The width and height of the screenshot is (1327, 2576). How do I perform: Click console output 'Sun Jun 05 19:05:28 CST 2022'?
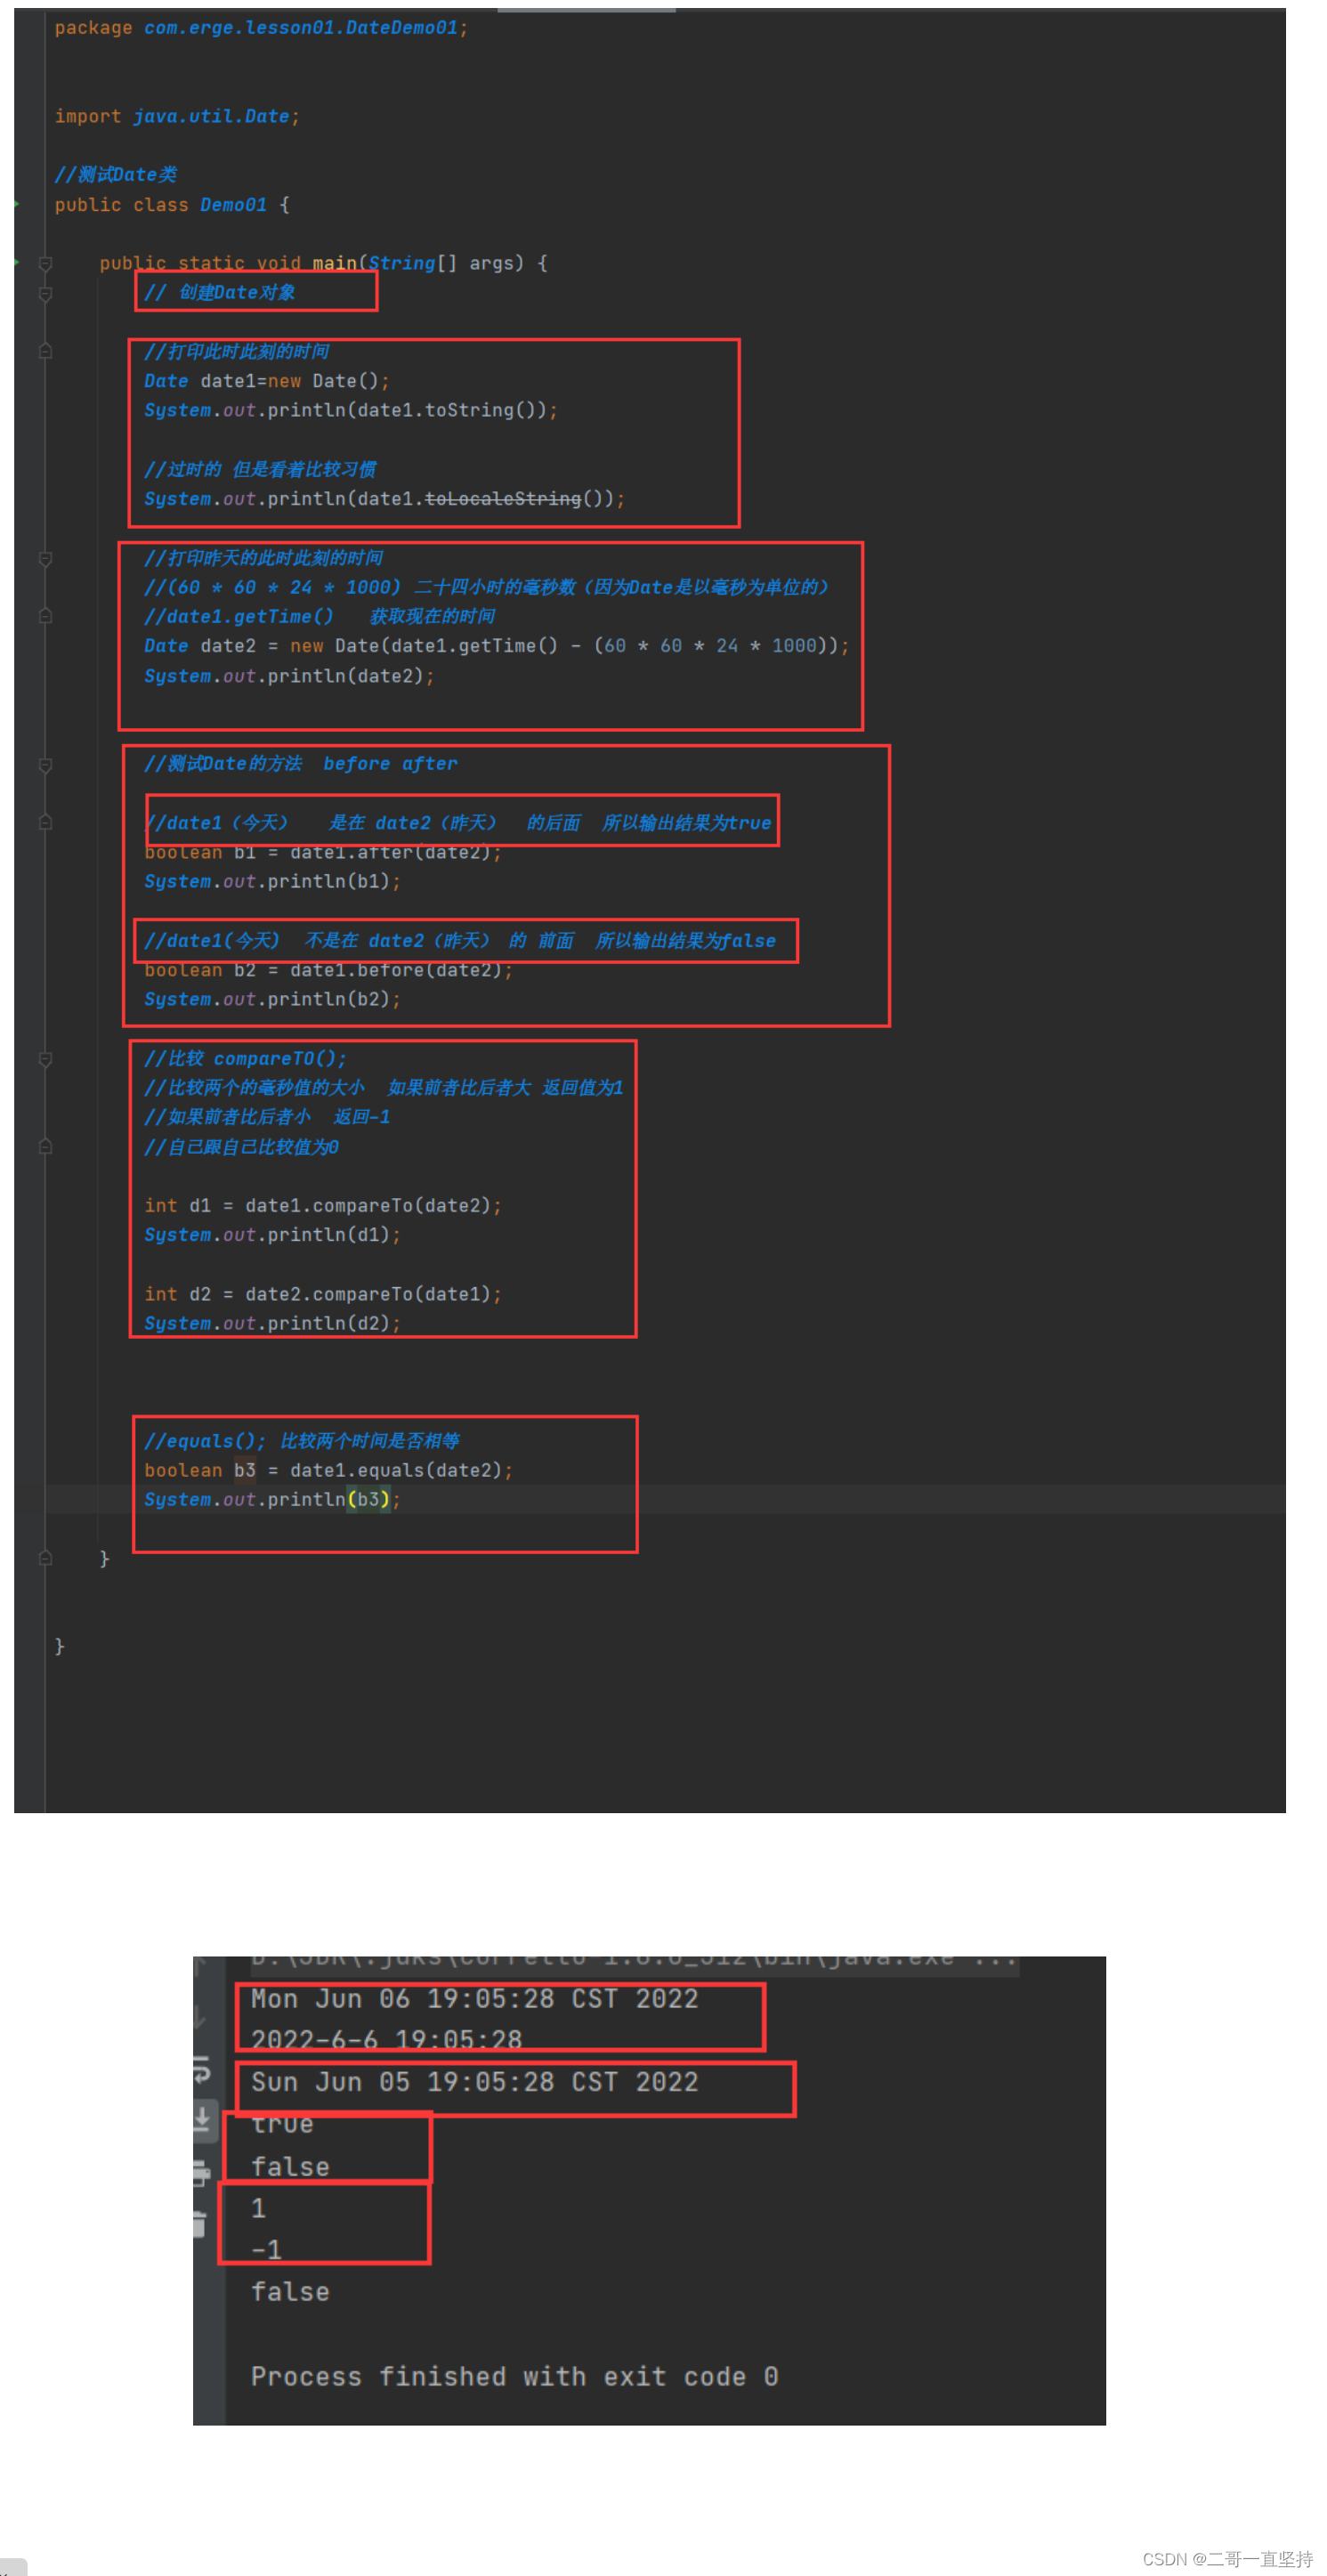pyautogui.click(x=474, y=2082)
